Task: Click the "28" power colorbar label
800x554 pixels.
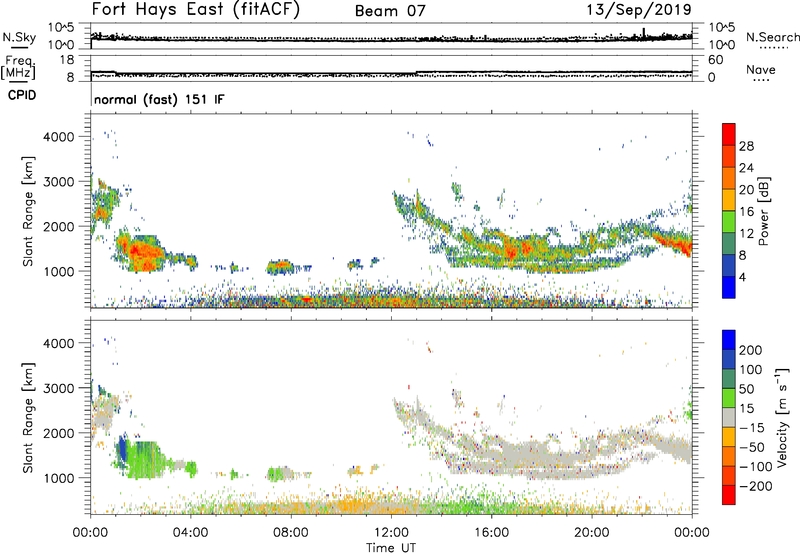Action: click(746, 146)
